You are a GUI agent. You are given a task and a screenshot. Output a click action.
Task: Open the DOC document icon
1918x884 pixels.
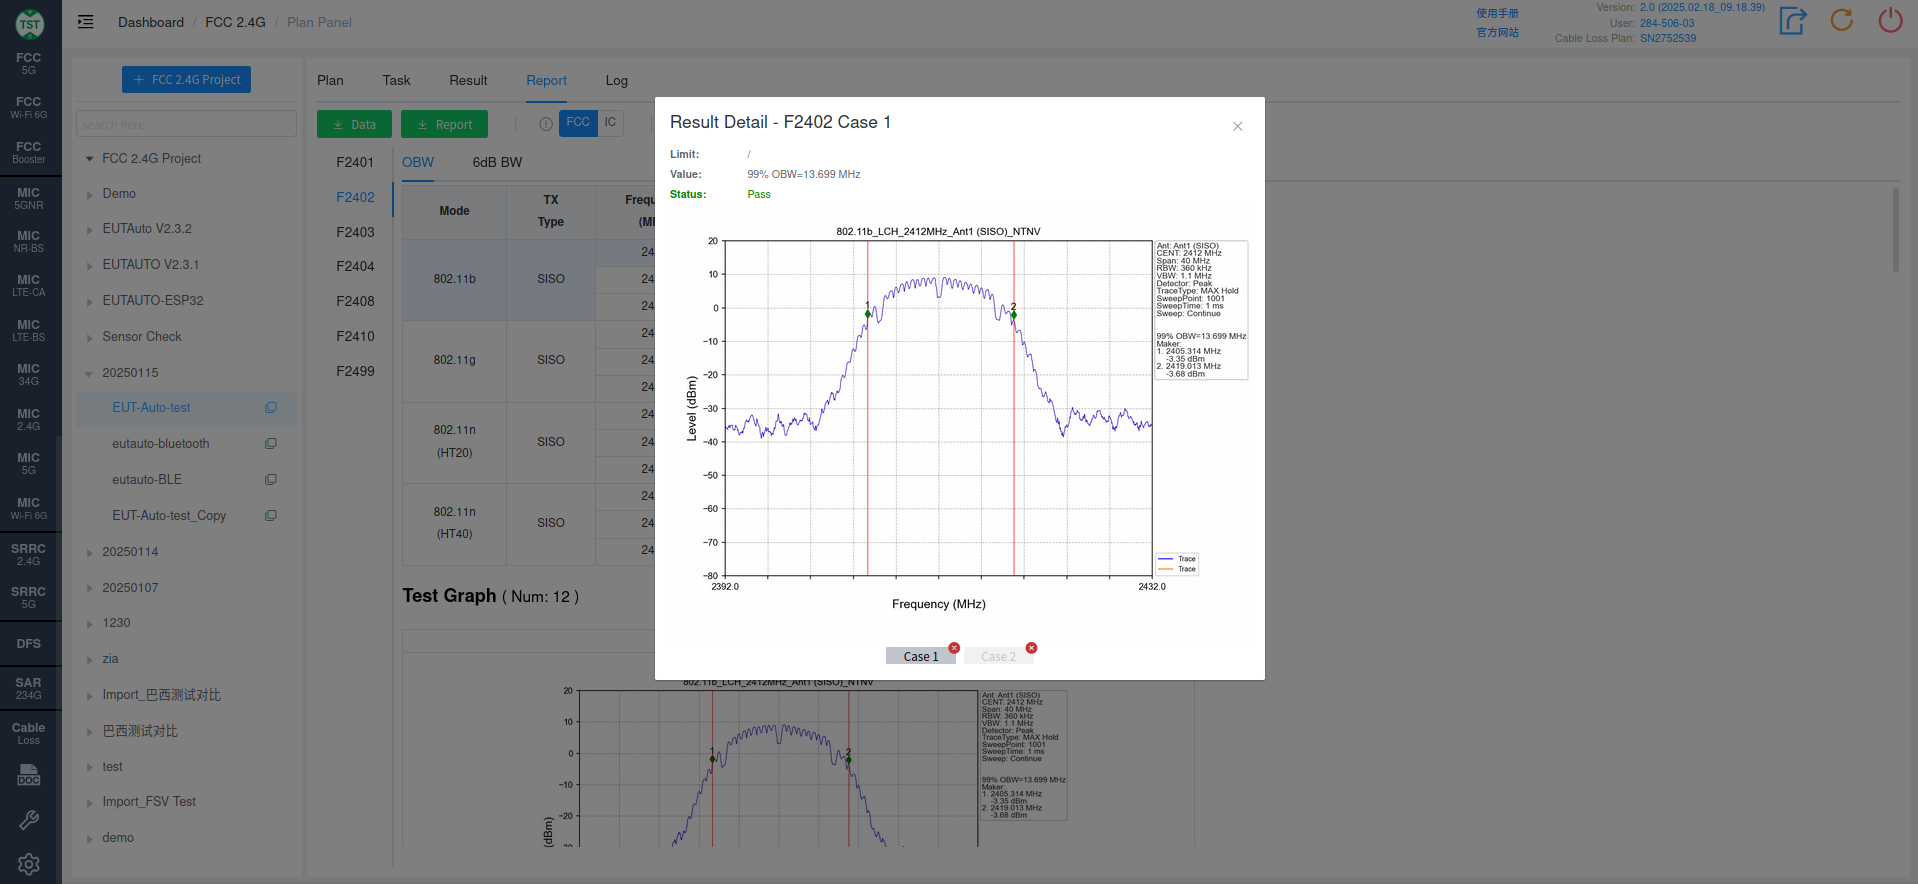(x=29, y=776)
